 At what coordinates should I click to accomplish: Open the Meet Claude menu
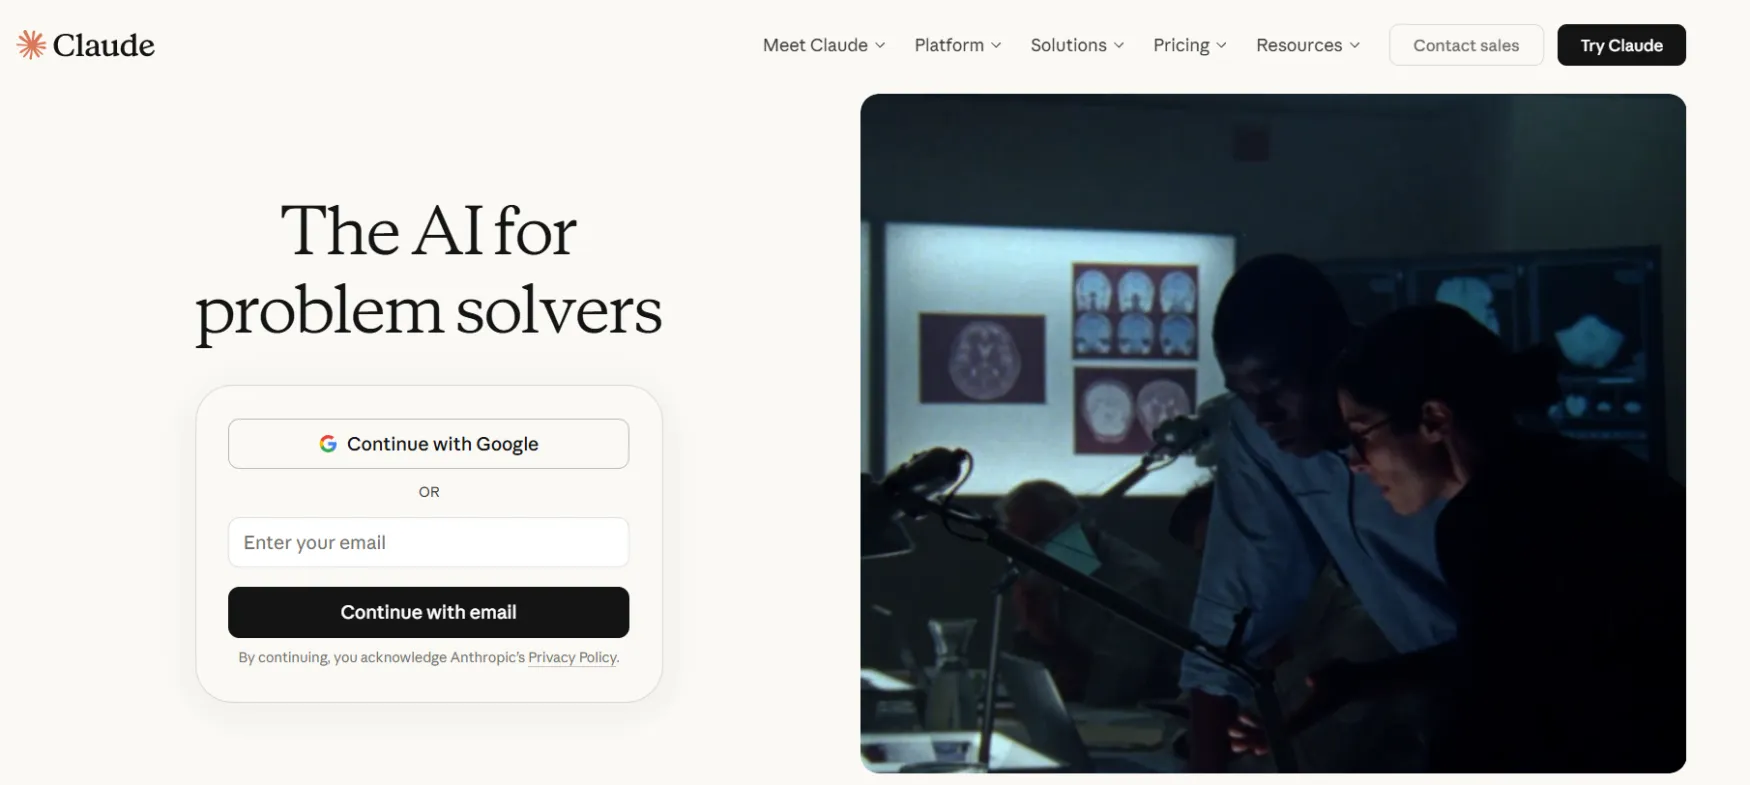[x=815, y=45]
